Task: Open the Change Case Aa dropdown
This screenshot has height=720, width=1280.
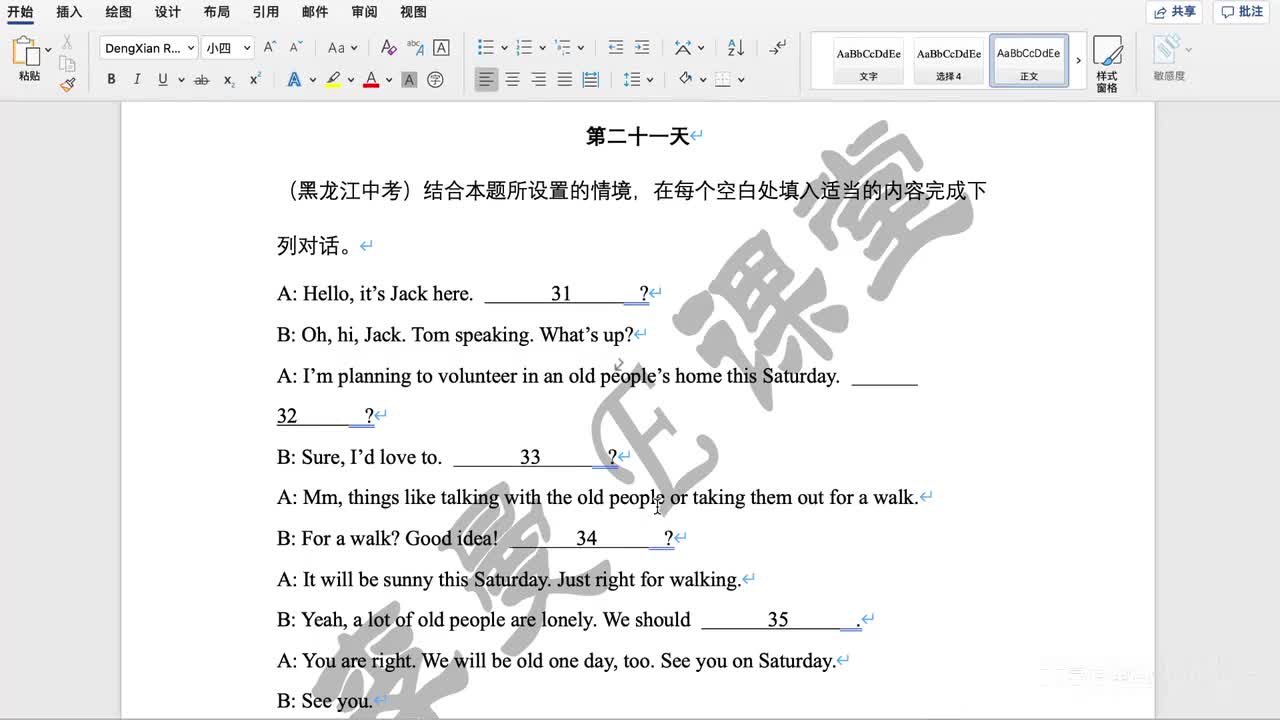Action: [340, 47]
